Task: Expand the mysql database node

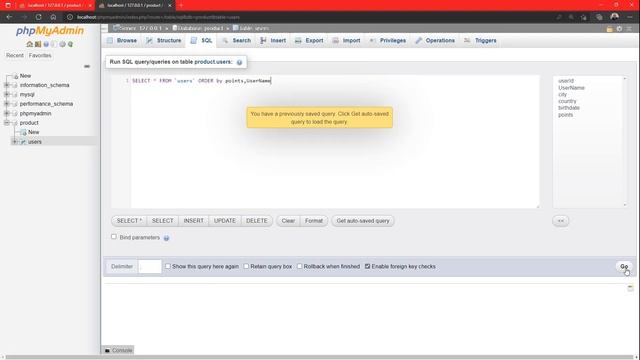Action: pyautogui.click(x=7, y=94)
